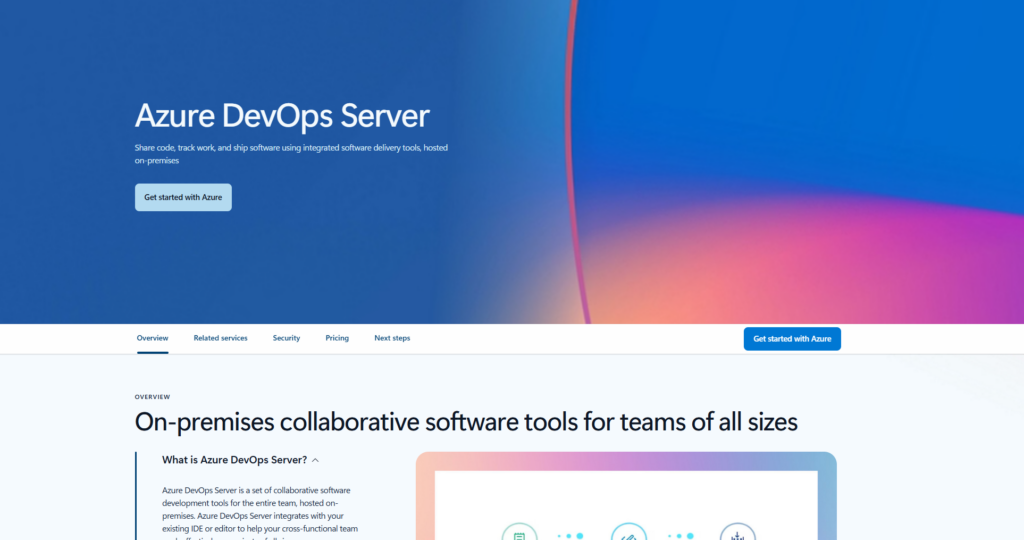
Task: Click the blue pencil circle icon
Action: point(629,533)
